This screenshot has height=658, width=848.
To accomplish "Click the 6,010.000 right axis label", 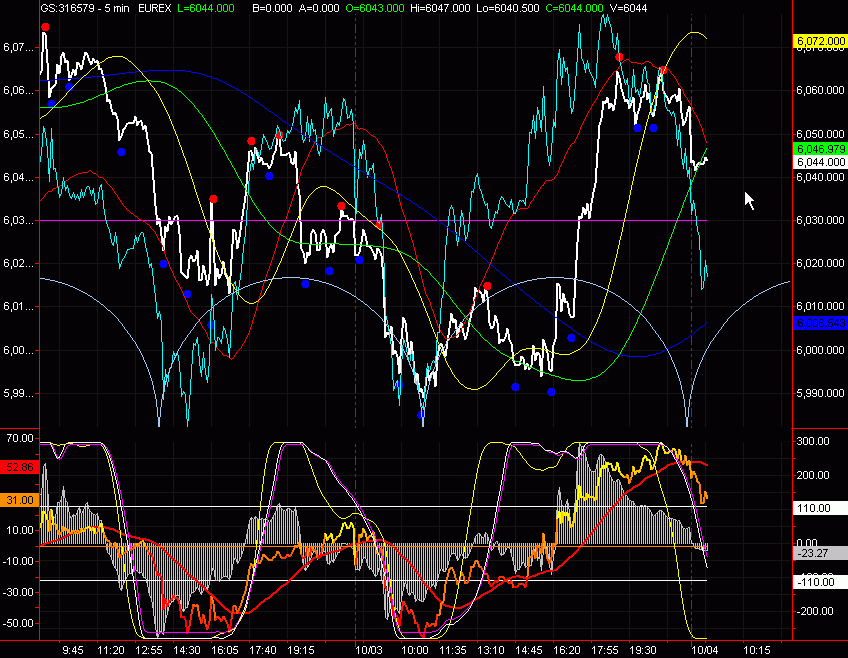I will (x=820, y=307).
